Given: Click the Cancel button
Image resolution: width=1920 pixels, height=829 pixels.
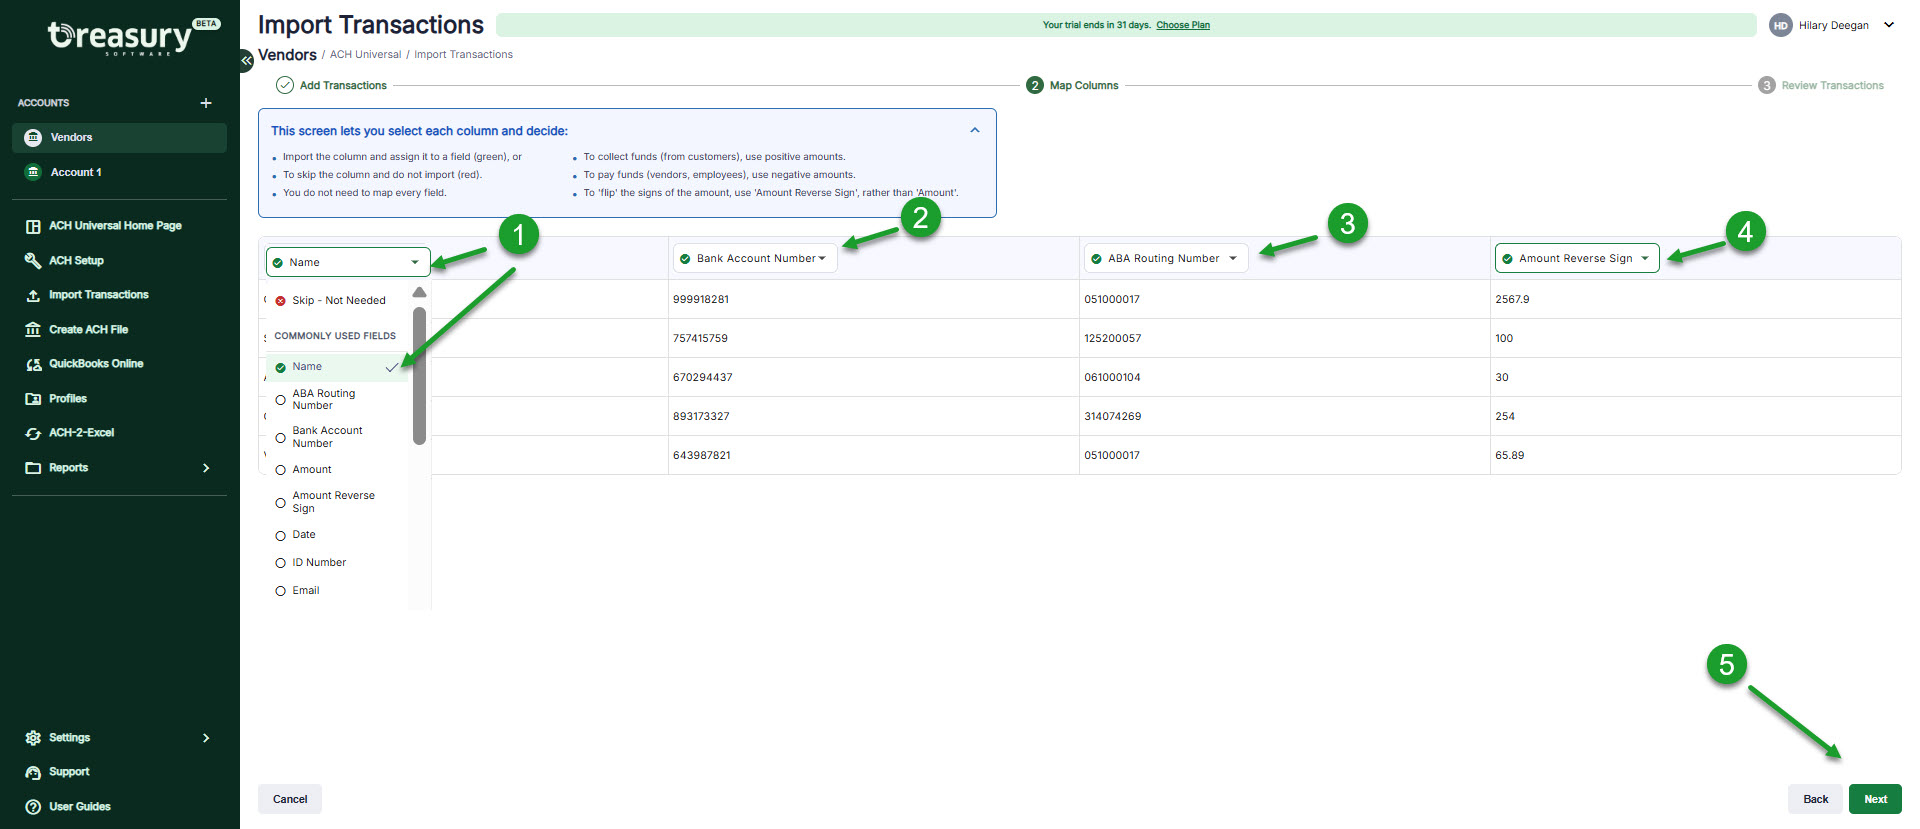Looking at the screenshot, I should coord(290,799).
